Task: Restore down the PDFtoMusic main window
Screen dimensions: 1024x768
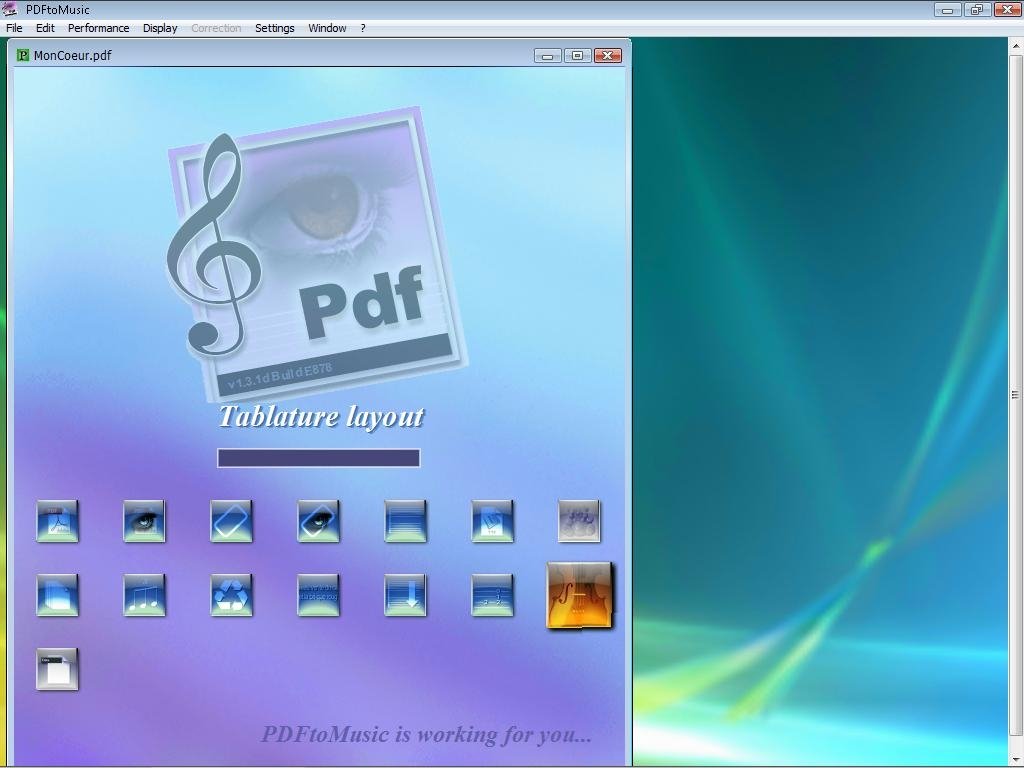Action: 977,9
